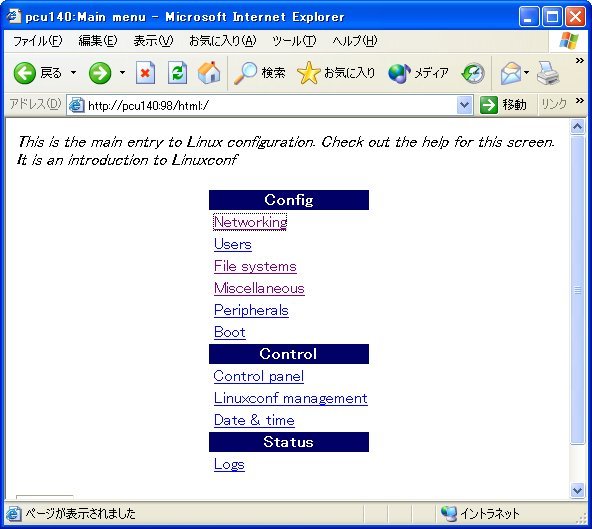Expand the Back button history dropdown
The height and width of the screenshot is (529, 592).
[74, 72]
